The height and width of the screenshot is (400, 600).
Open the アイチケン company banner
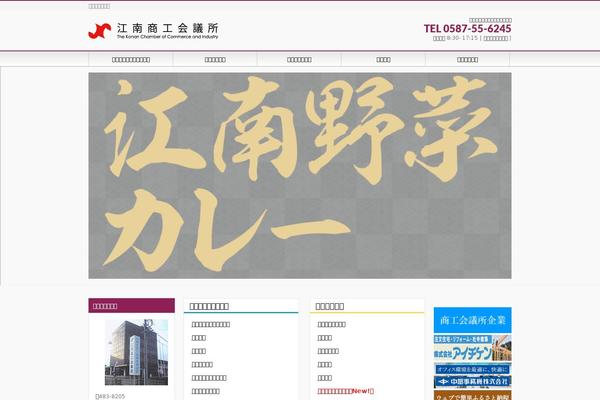pos(473,348)
